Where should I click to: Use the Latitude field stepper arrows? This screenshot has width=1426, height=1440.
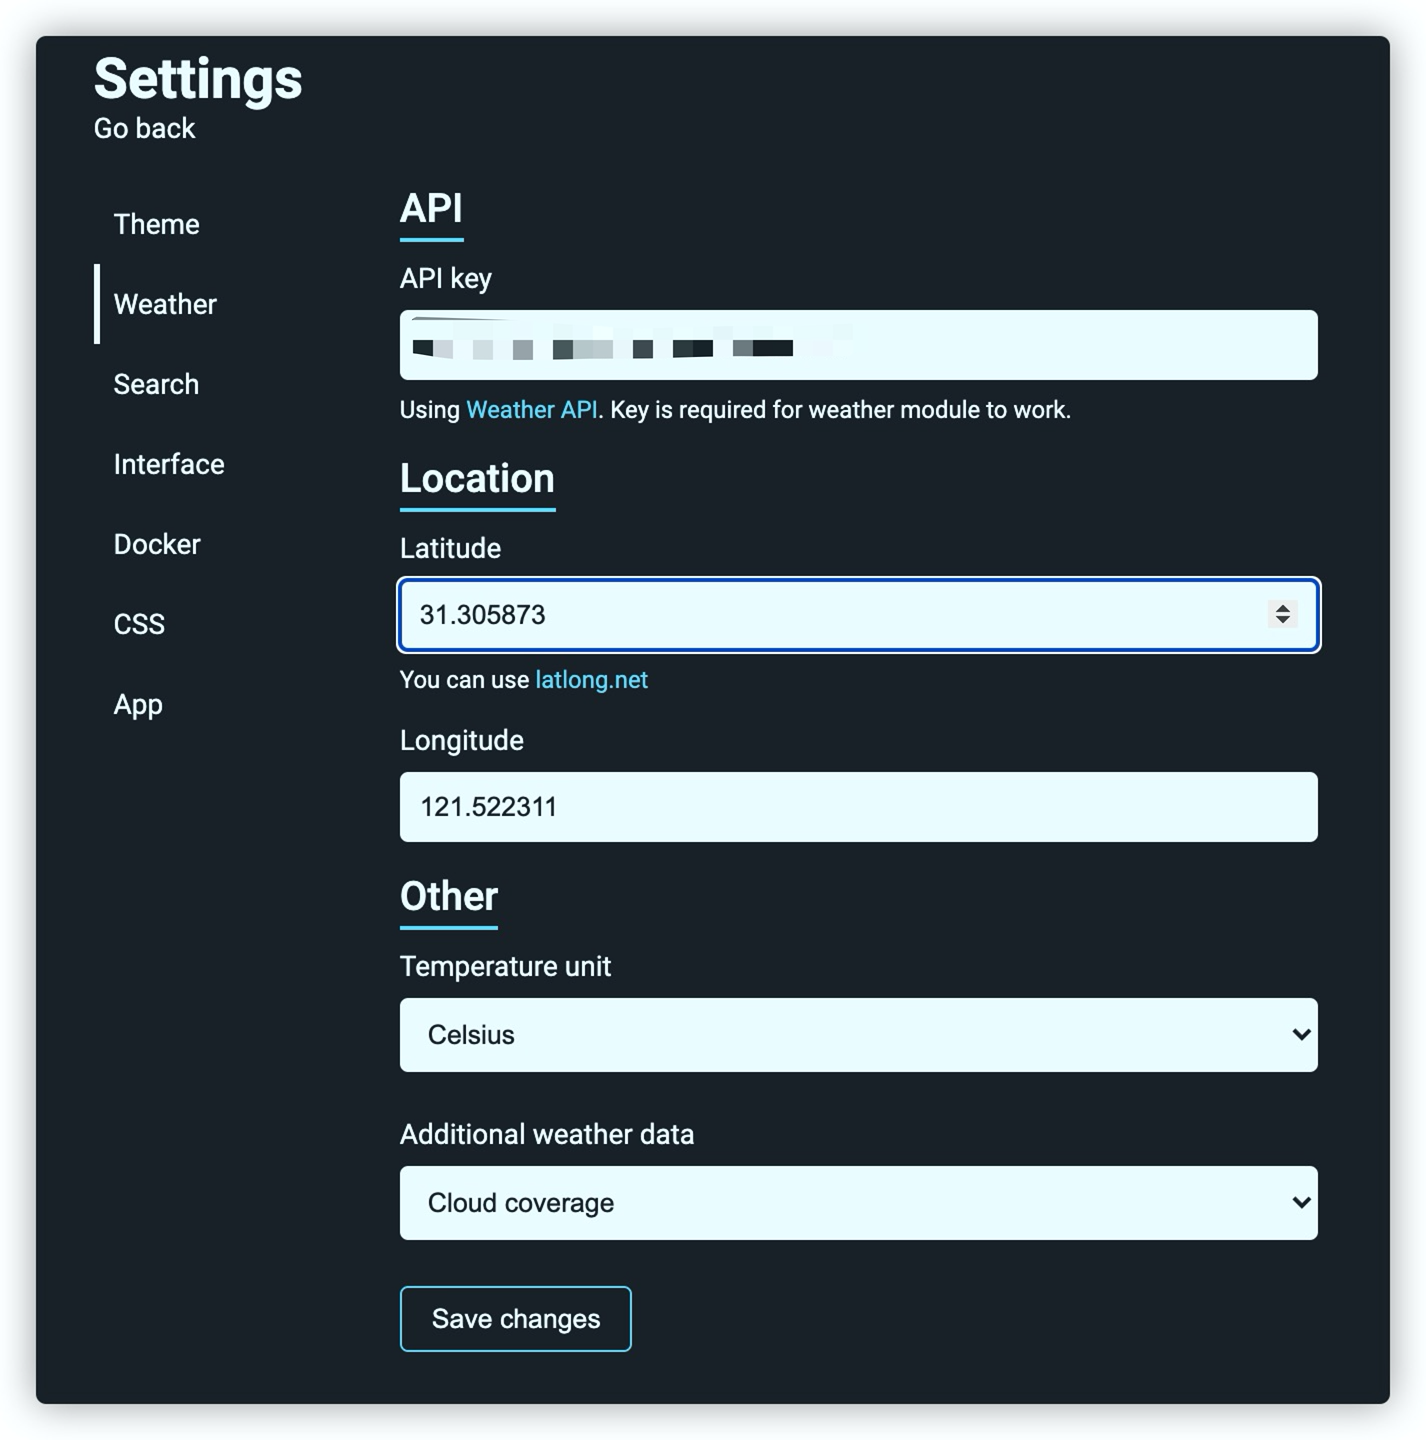pyautogui.click(x=1282, y=614)
